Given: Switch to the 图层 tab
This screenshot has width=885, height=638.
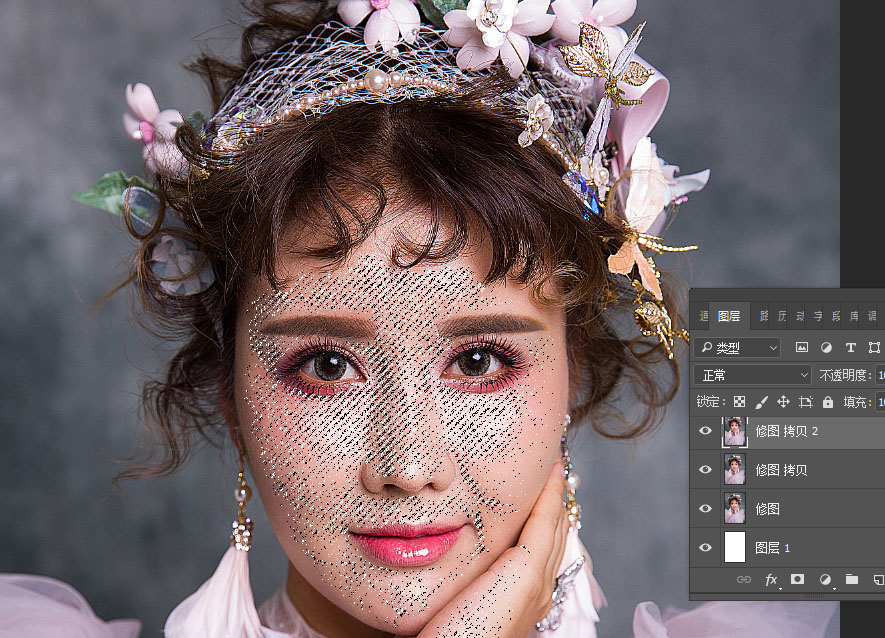Looking at the screenshot, I should [x=729, y=316].
